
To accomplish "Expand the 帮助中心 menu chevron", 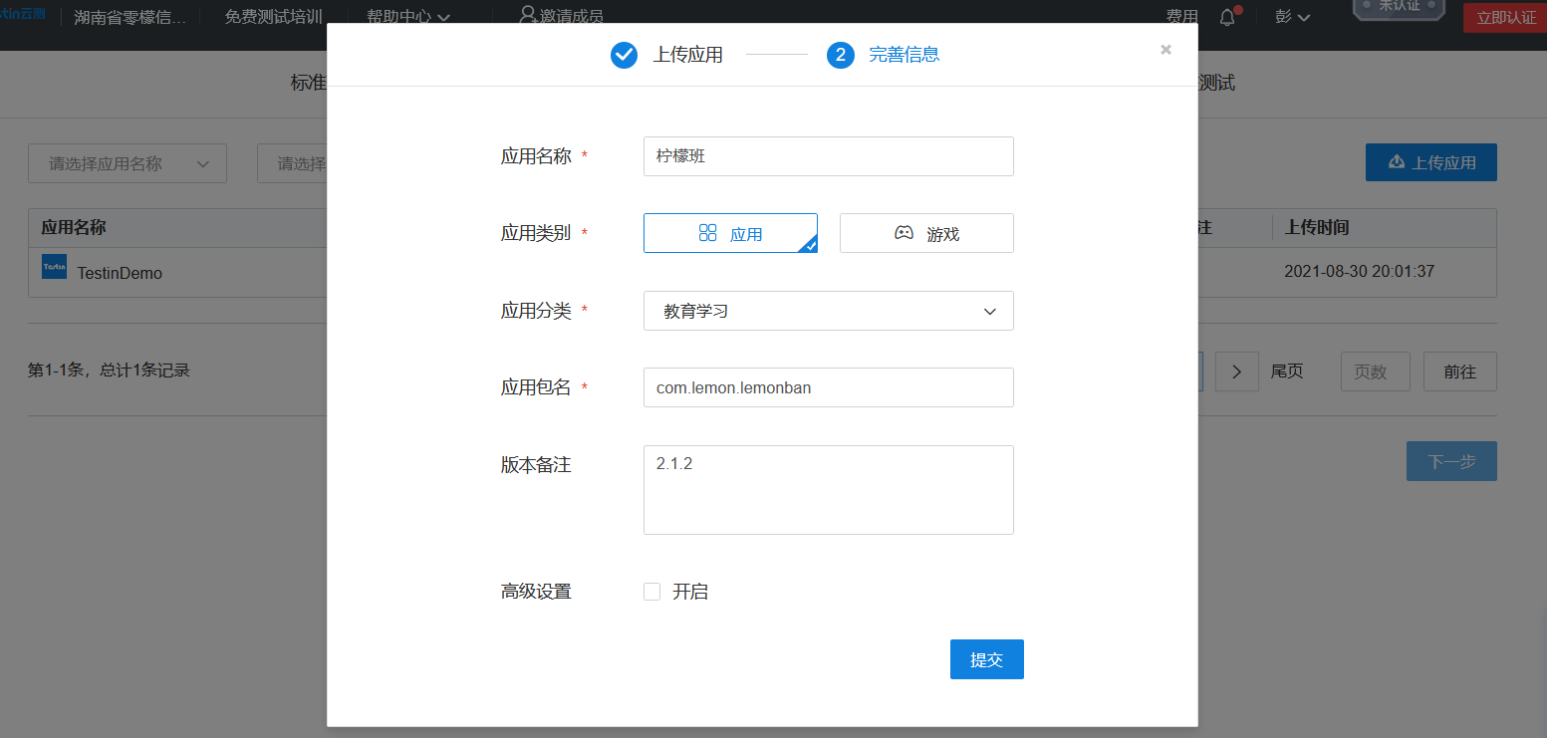I will 442,16.
